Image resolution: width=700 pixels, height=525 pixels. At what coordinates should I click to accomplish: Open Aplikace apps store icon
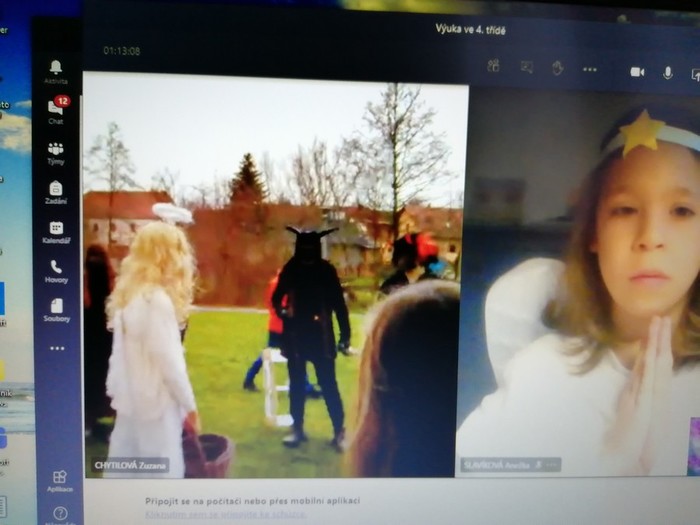(x=60, y=479)
